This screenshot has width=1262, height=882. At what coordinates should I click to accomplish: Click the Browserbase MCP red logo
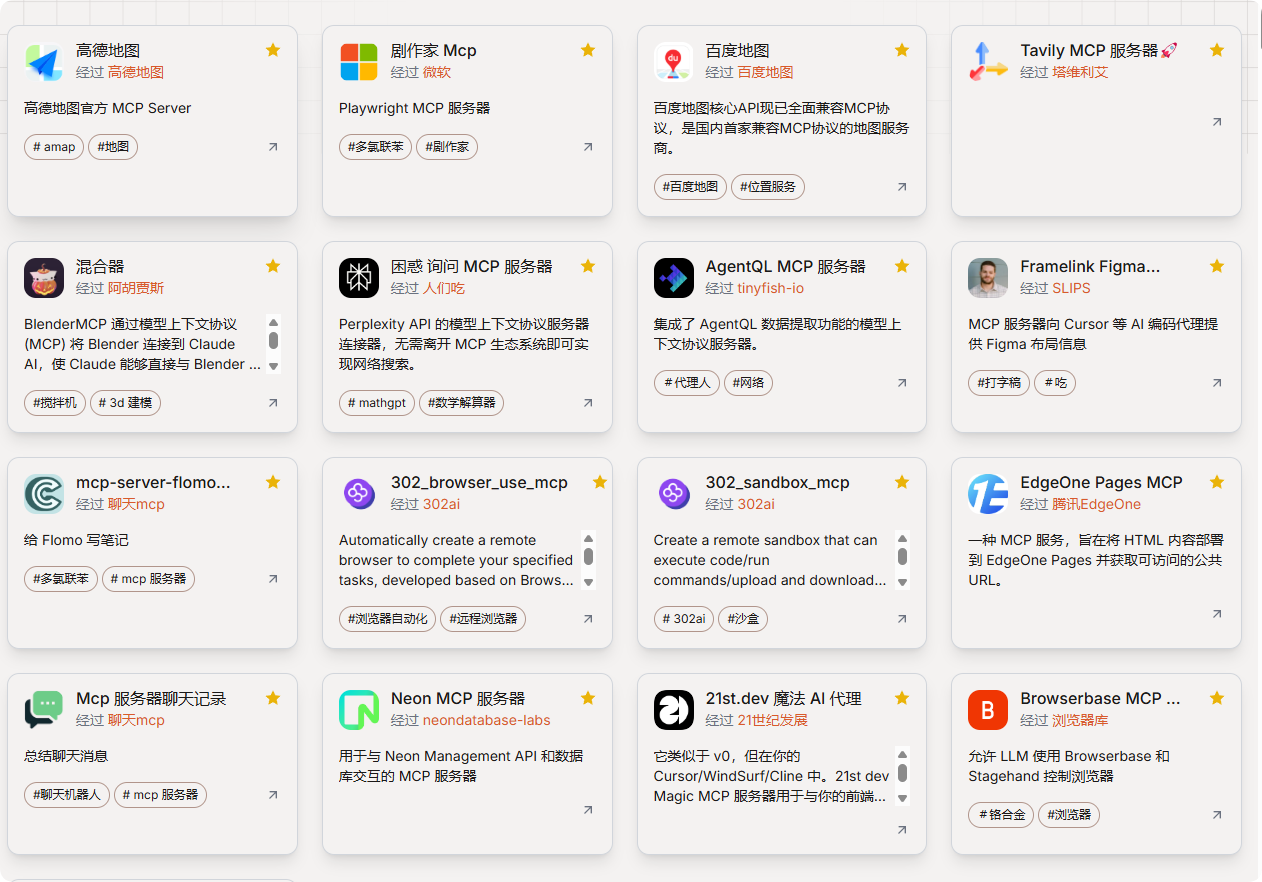pos(988,710)
